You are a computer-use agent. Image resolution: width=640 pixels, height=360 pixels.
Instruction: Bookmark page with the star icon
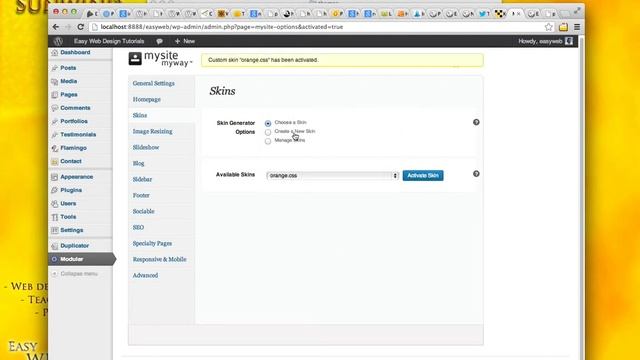pyautogui.click(x=549, y=27)
